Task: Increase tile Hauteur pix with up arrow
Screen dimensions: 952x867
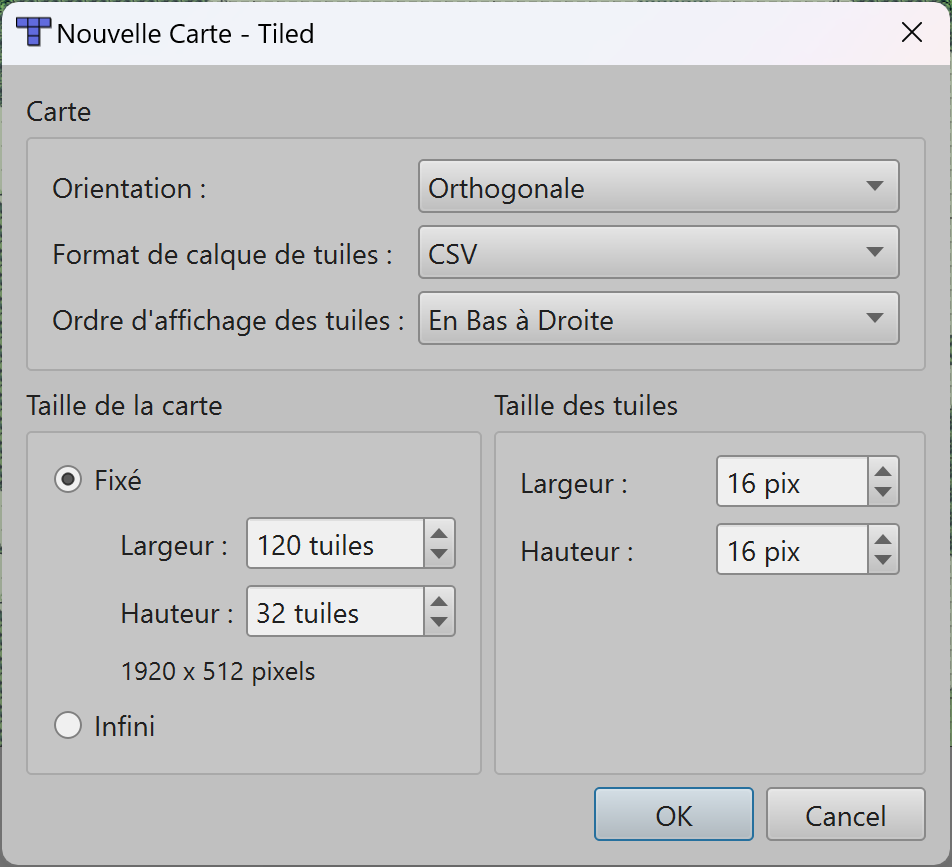Action: click(x=882, y=539)
